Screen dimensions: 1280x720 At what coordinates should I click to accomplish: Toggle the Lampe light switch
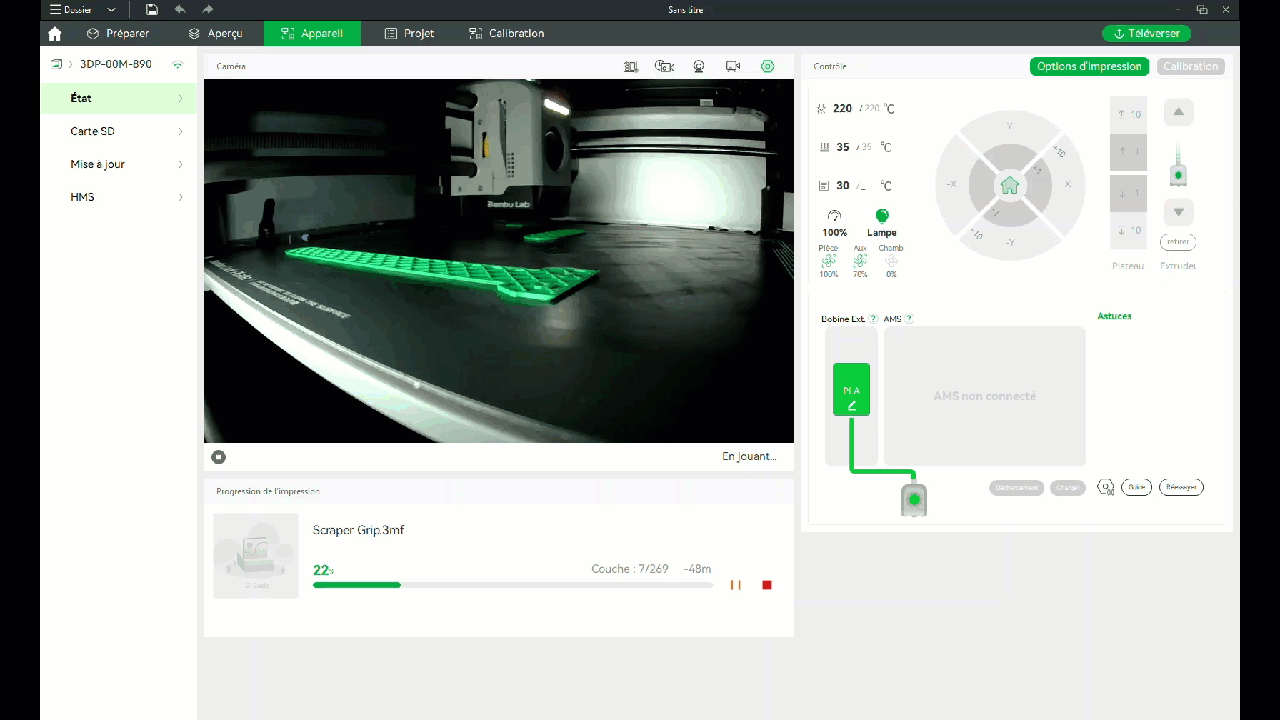click(x=882, y=222)
